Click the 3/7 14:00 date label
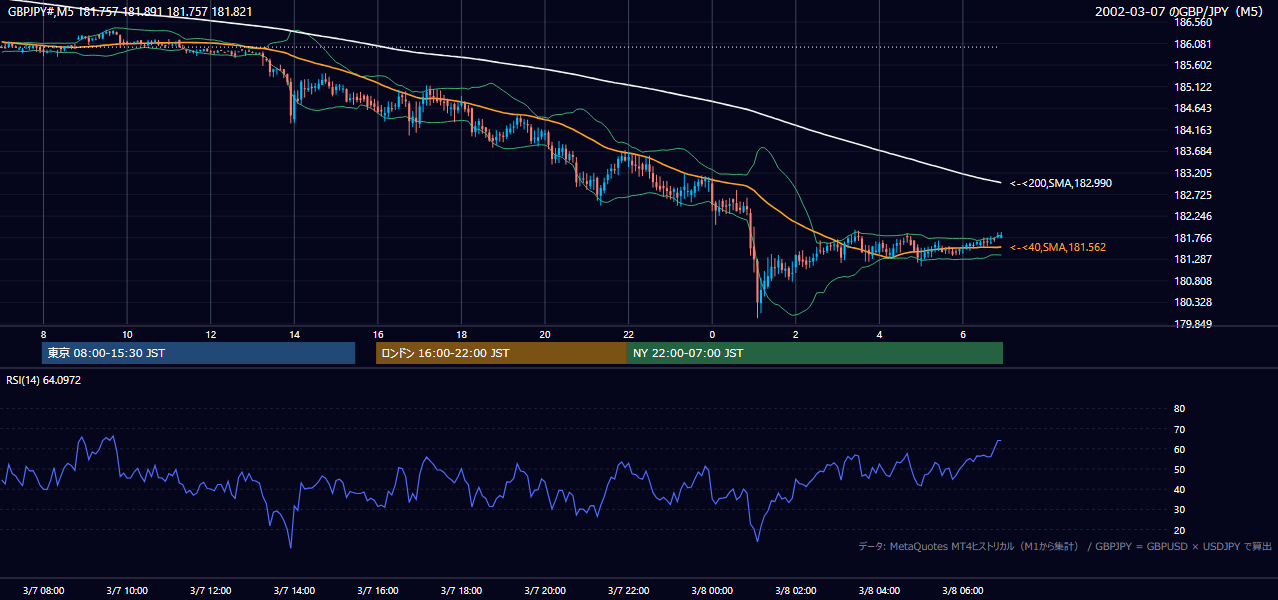 [x=294, y=591]
